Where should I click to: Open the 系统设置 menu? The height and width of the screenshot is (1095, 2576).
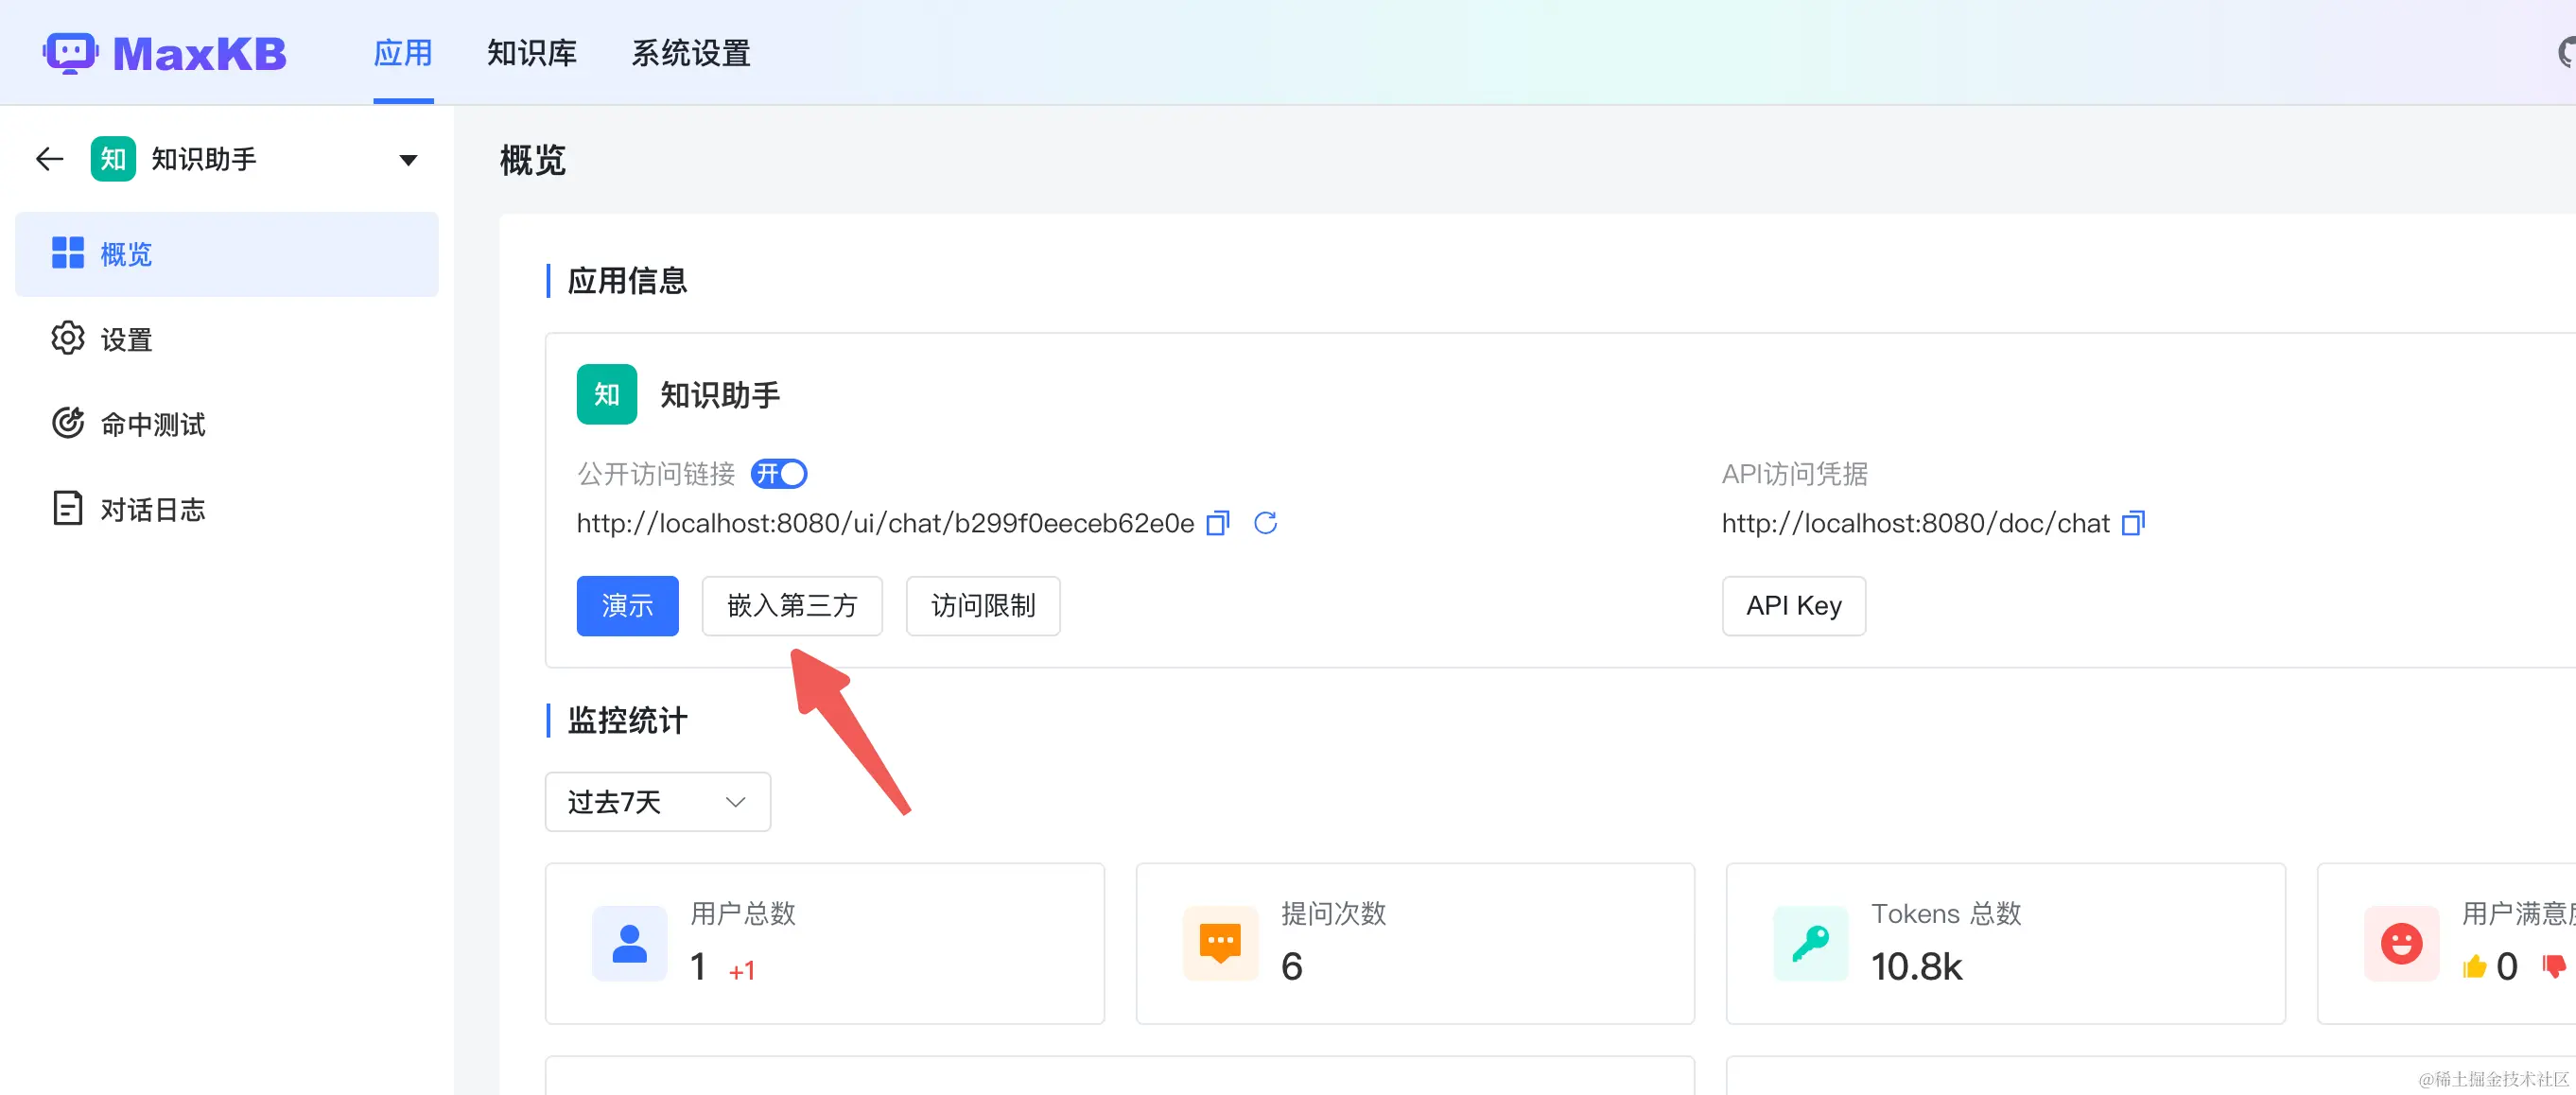[x=690, y=54]
